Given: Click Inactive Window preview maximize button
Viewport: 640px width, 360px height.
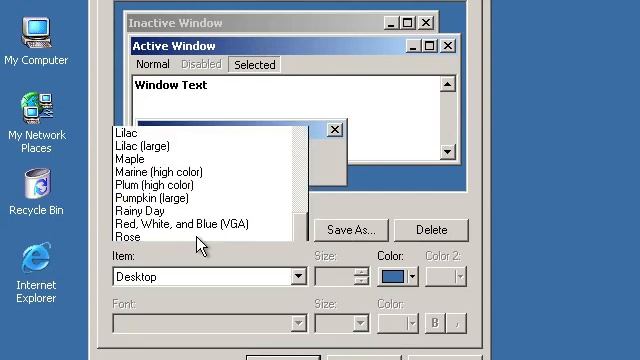Looking at the screenshot, I should coord(407,23).
